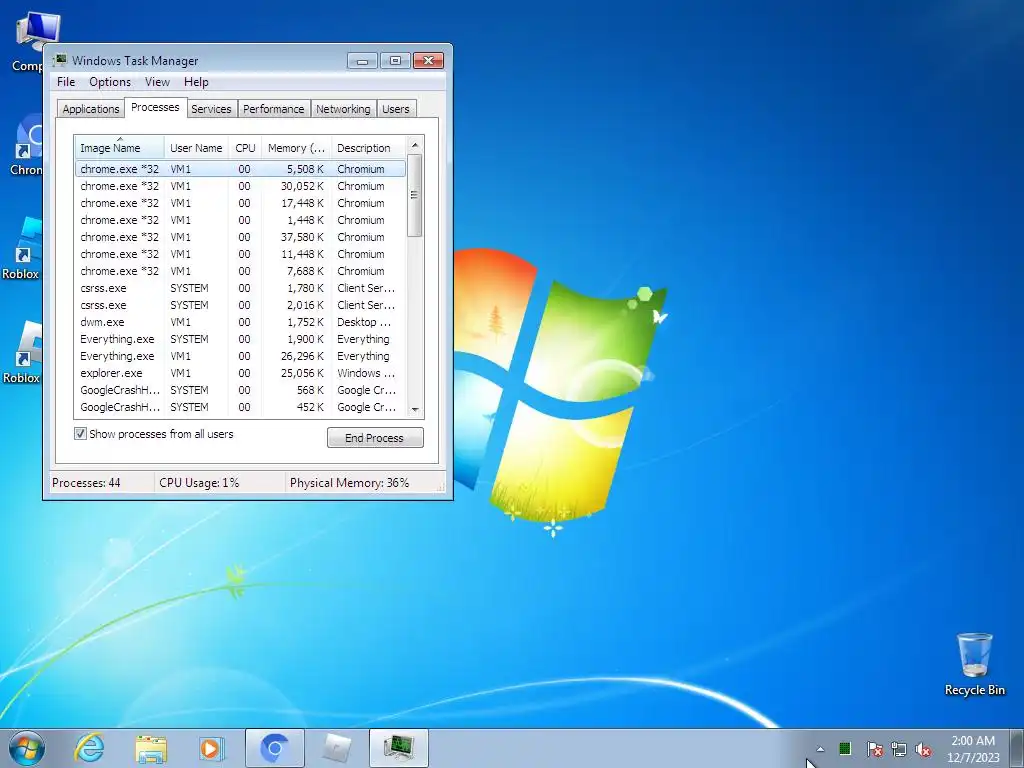Sort by CPU column header
Viewport: 1024px width, 768px height.
tap(245, 148)
